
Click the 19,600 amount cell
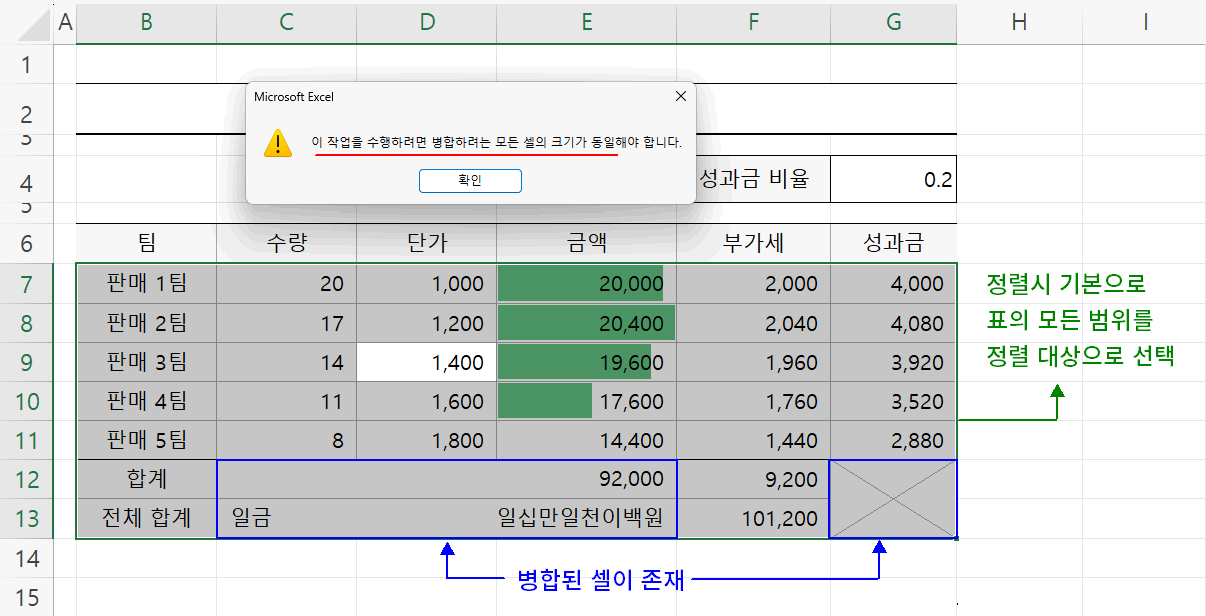click(x=586, y=362)
